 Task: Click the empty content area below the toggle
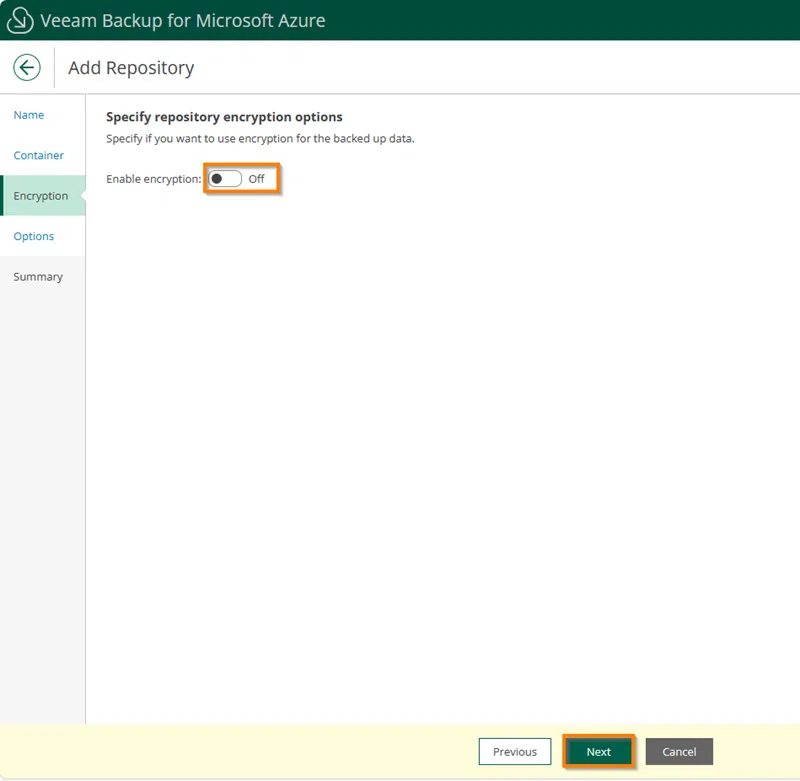440,450
